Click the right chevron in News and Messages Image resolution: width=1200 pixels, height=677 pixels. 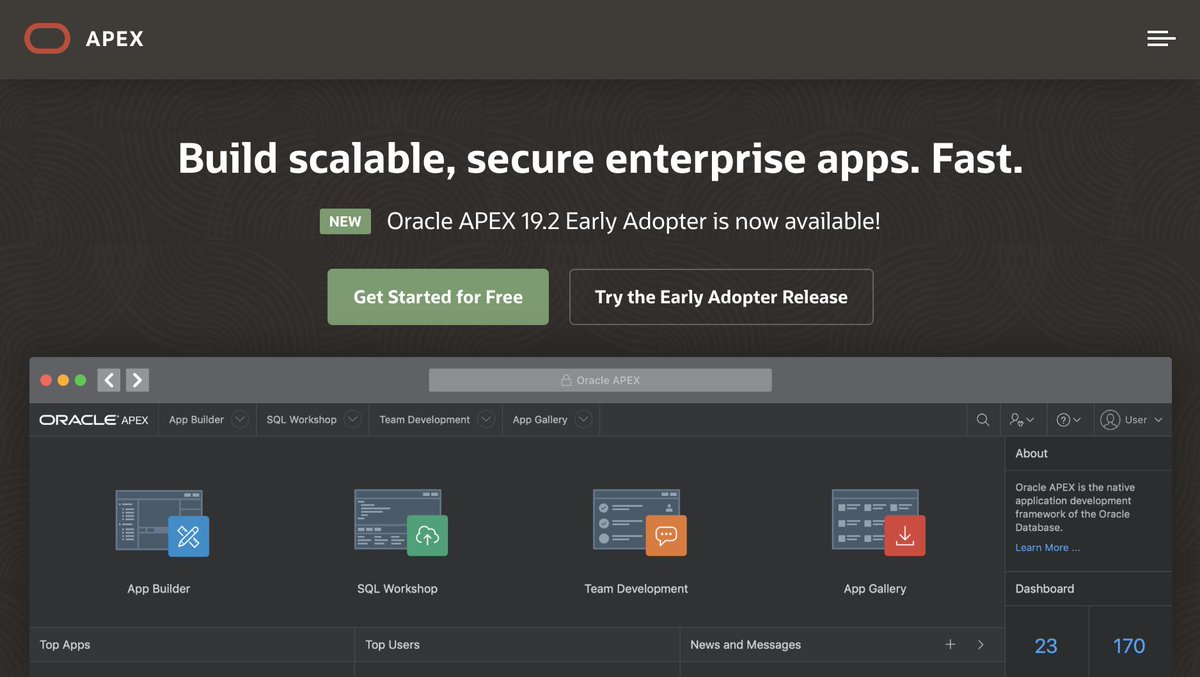tap(981, 645)
